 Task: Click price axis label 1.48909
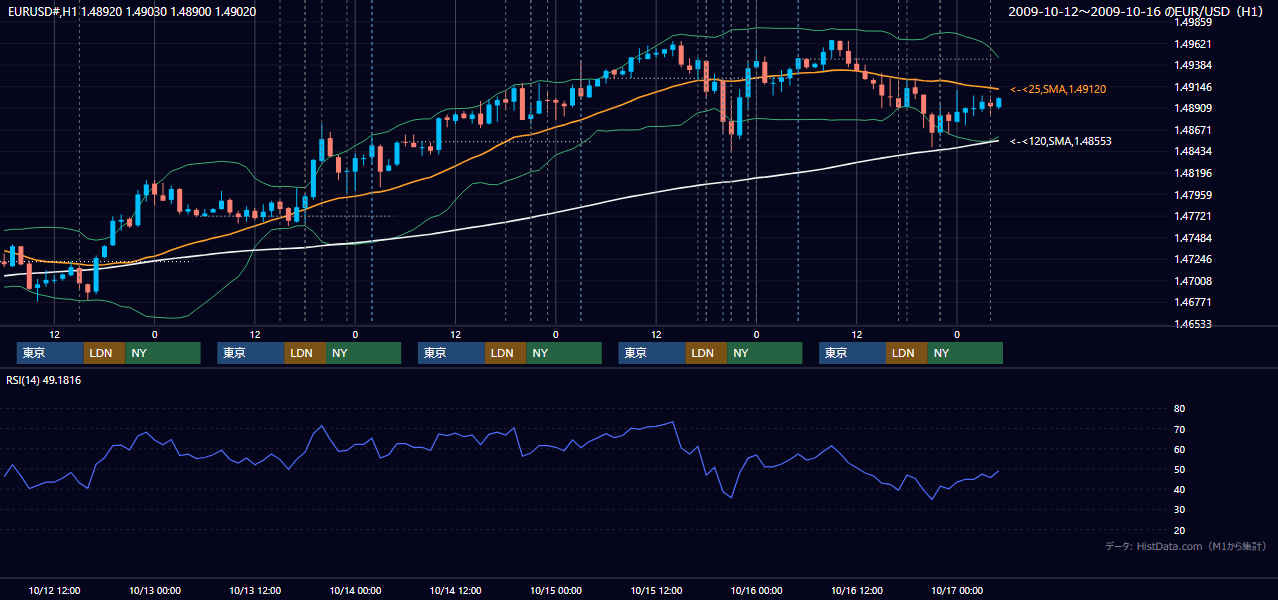(x=1193, y=108)
